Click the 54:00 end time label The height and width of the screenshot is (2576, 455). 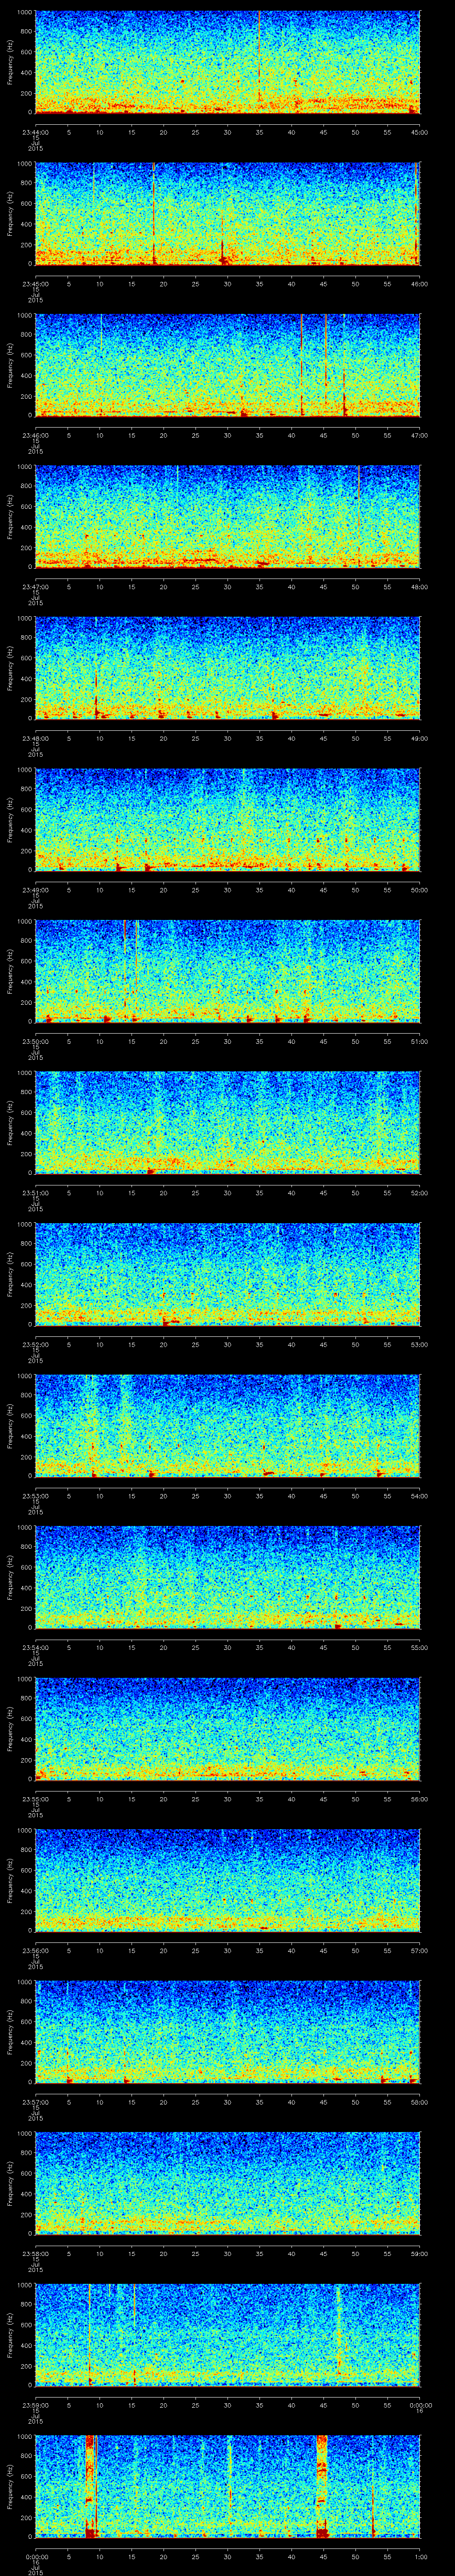click(x=420, y=1496)
